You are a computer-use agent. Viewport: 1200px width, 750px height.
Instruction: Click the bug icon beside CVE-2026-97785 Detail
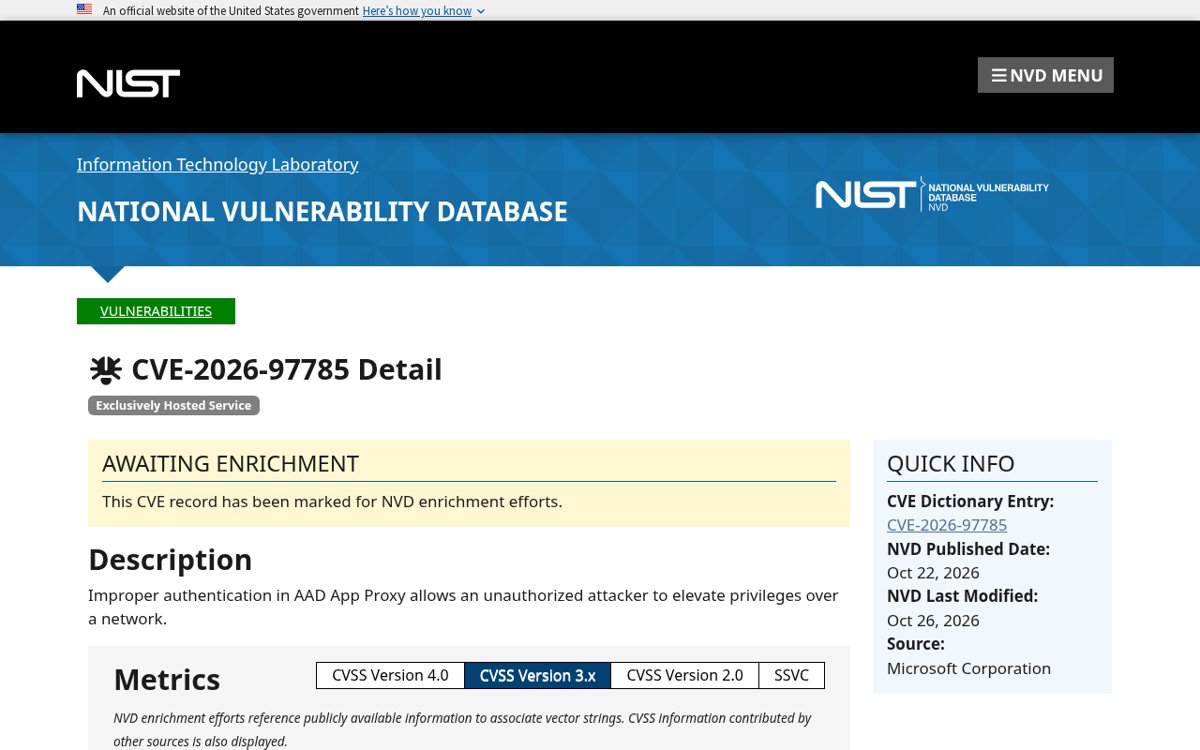(106, 370)
